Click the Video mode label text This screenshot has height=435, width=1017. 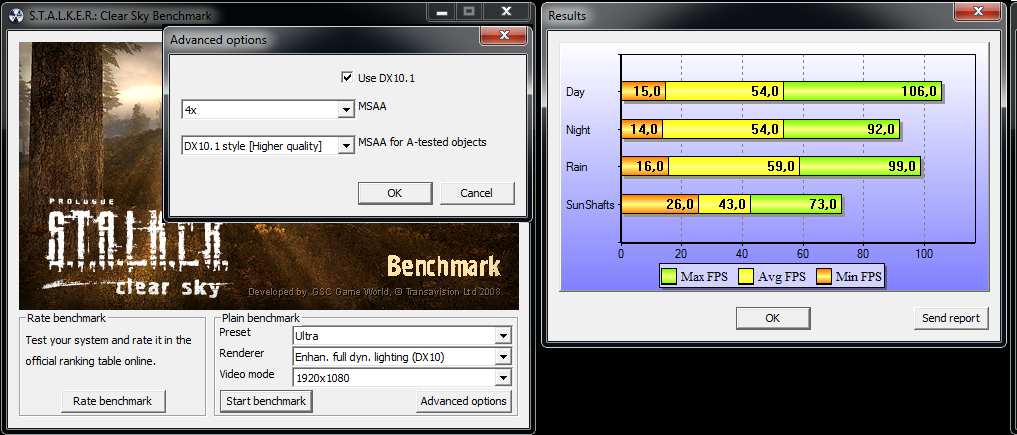[246, 374]
